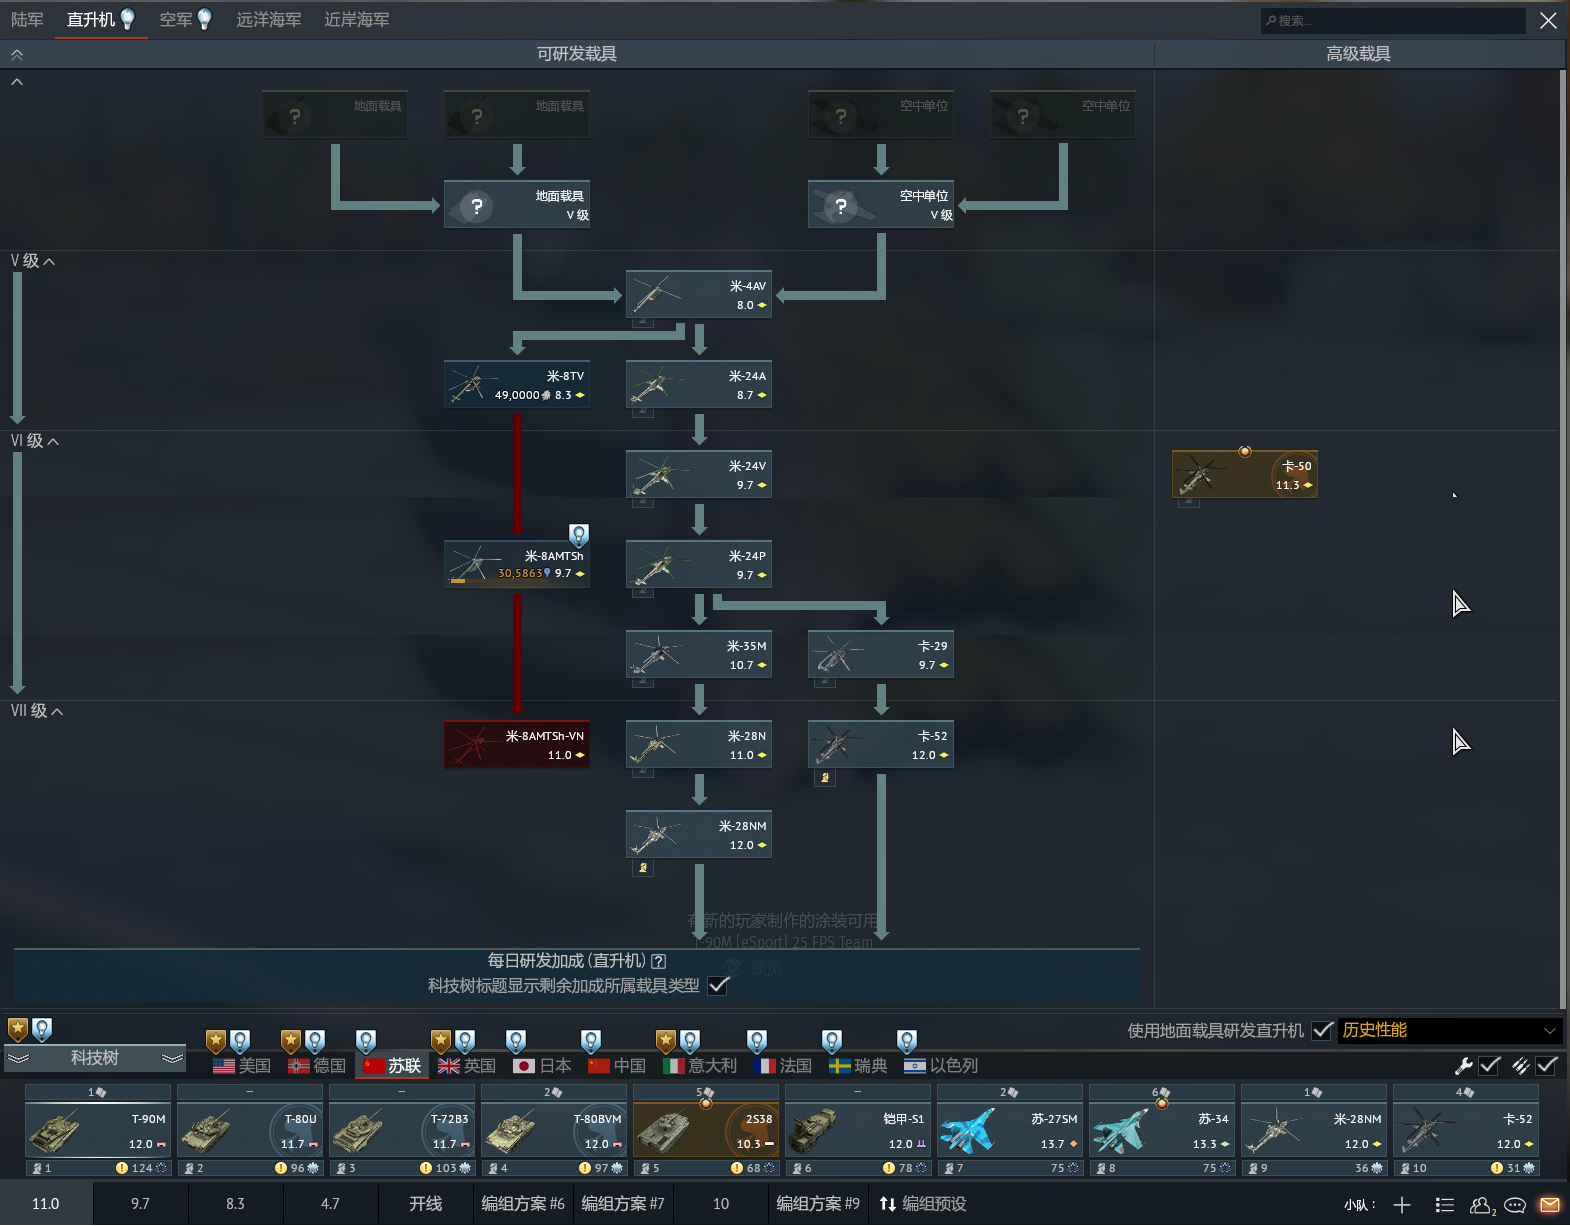The image size is (1570, 1226).
Task: Click the single up-chevron below header
Action: (17, 82)
